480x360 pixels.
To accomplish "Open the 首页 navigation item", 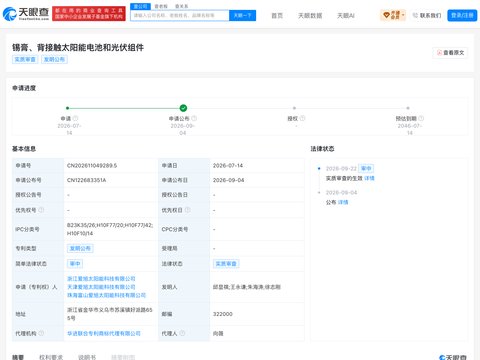I will click(277, 15).
